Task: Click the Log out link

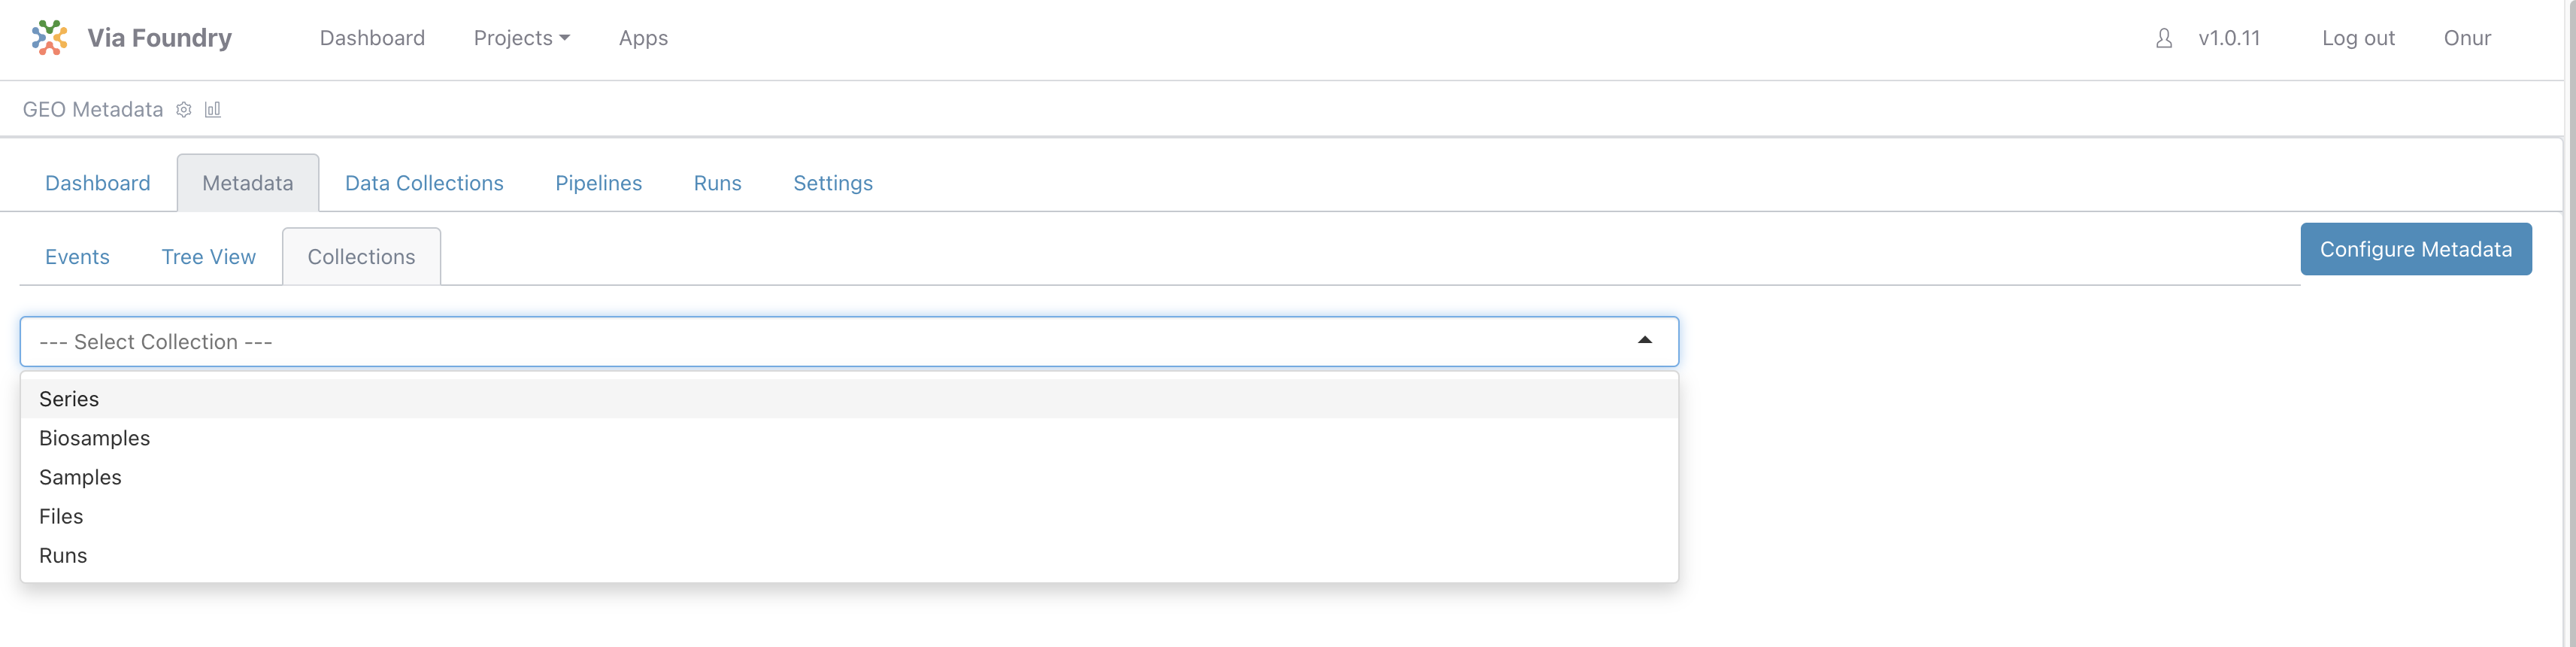Action: click(2357, 38)
